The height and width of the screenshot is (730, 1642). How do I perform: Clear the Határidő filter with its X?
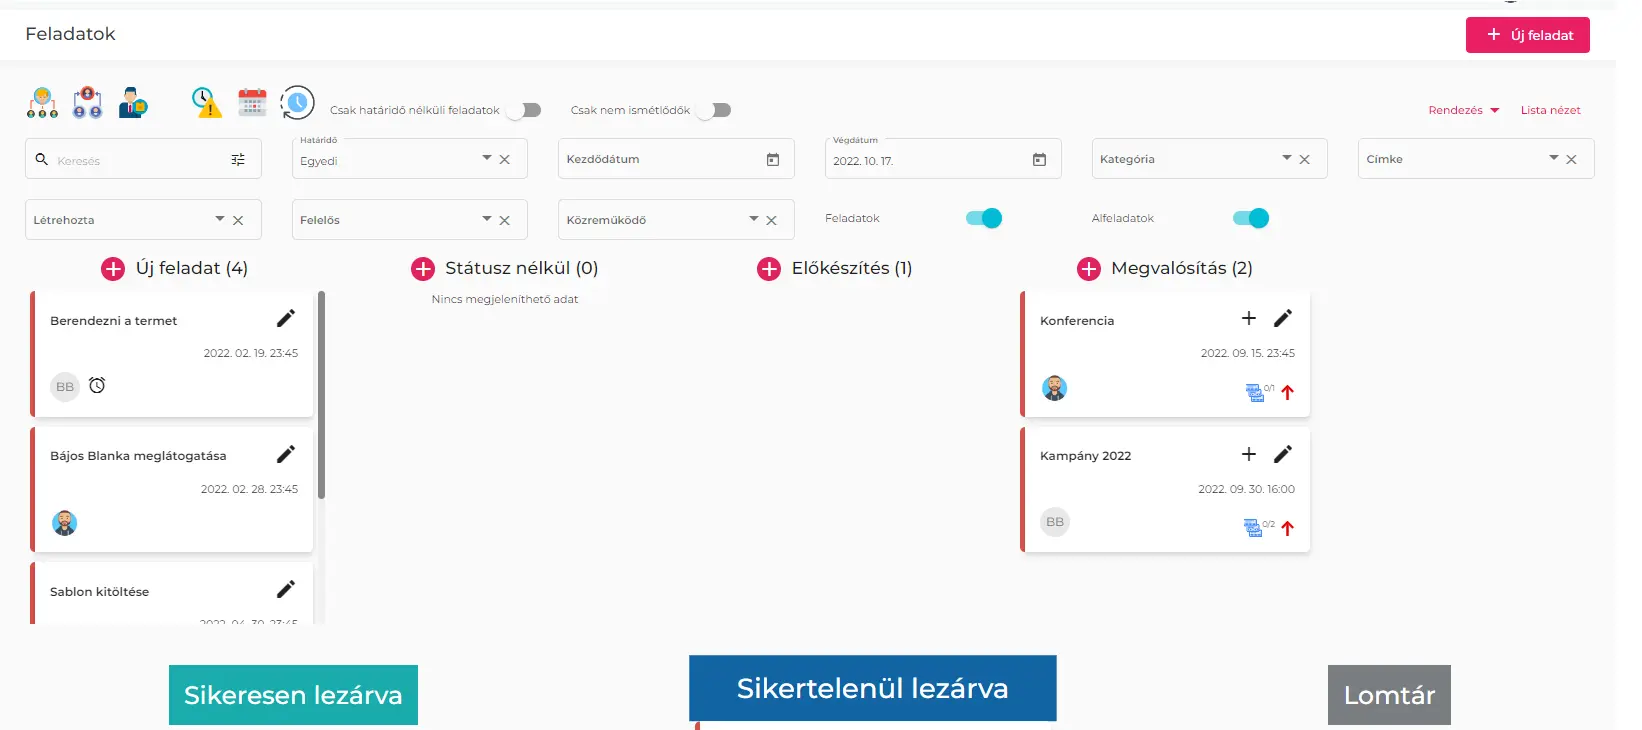point(505,160)
